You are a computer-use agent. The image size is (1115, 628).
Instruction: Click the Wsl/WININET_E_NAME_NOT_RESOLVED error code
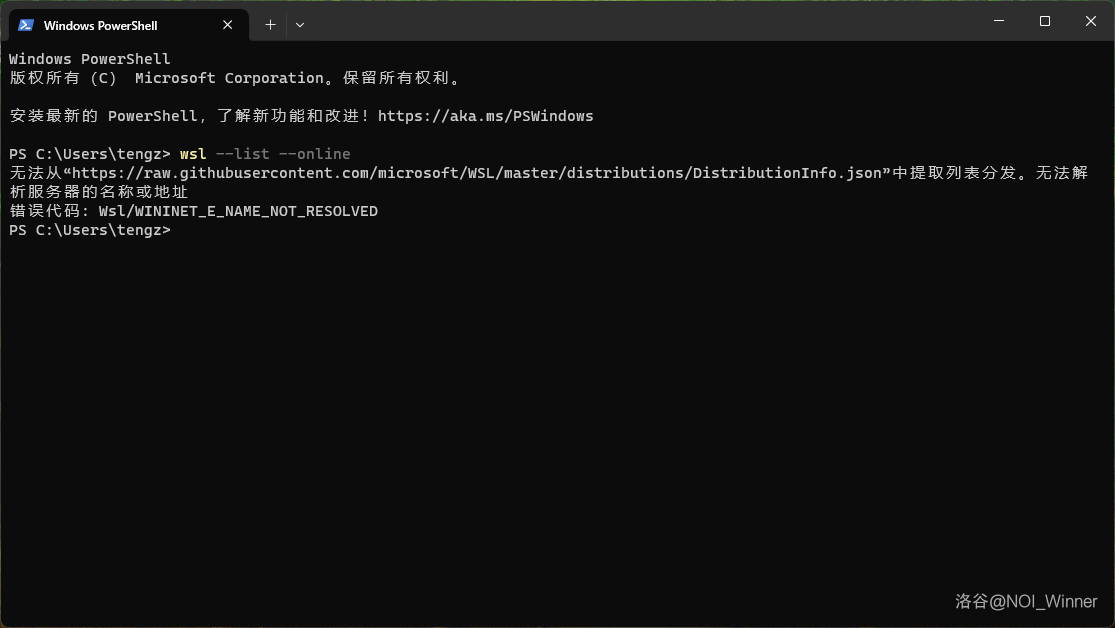click(238, 211)
